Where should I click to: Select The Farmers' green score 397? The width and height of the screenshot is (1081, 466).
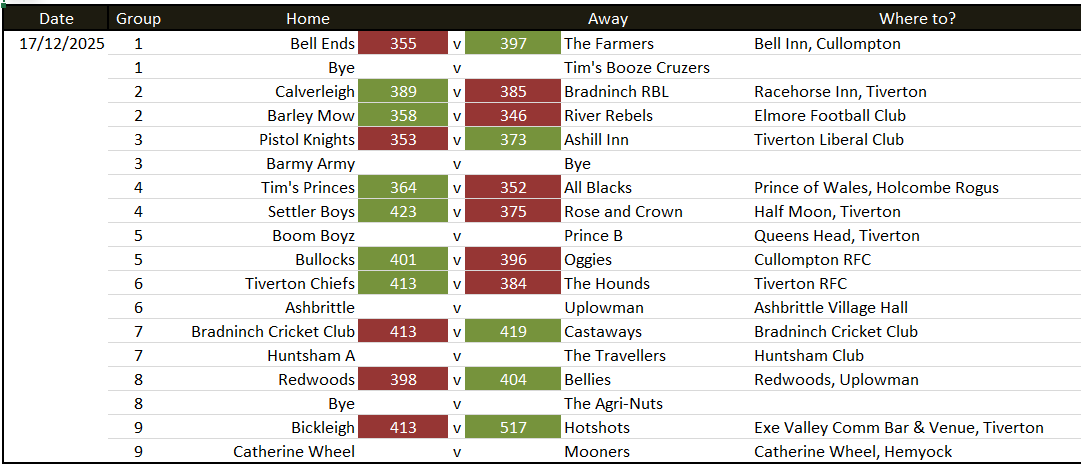pyautogui.click(x=512, y=43)
